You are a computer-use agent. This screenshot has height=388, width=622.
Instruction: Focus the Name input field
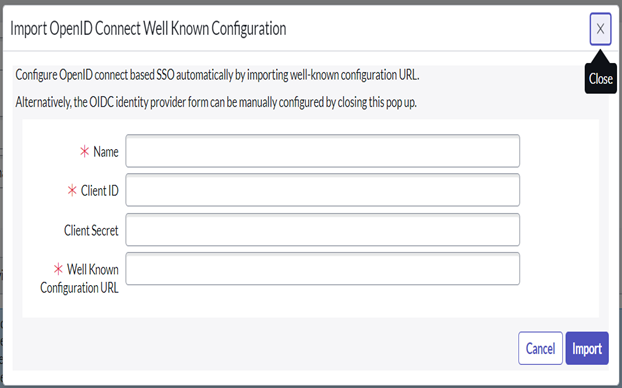323,151
